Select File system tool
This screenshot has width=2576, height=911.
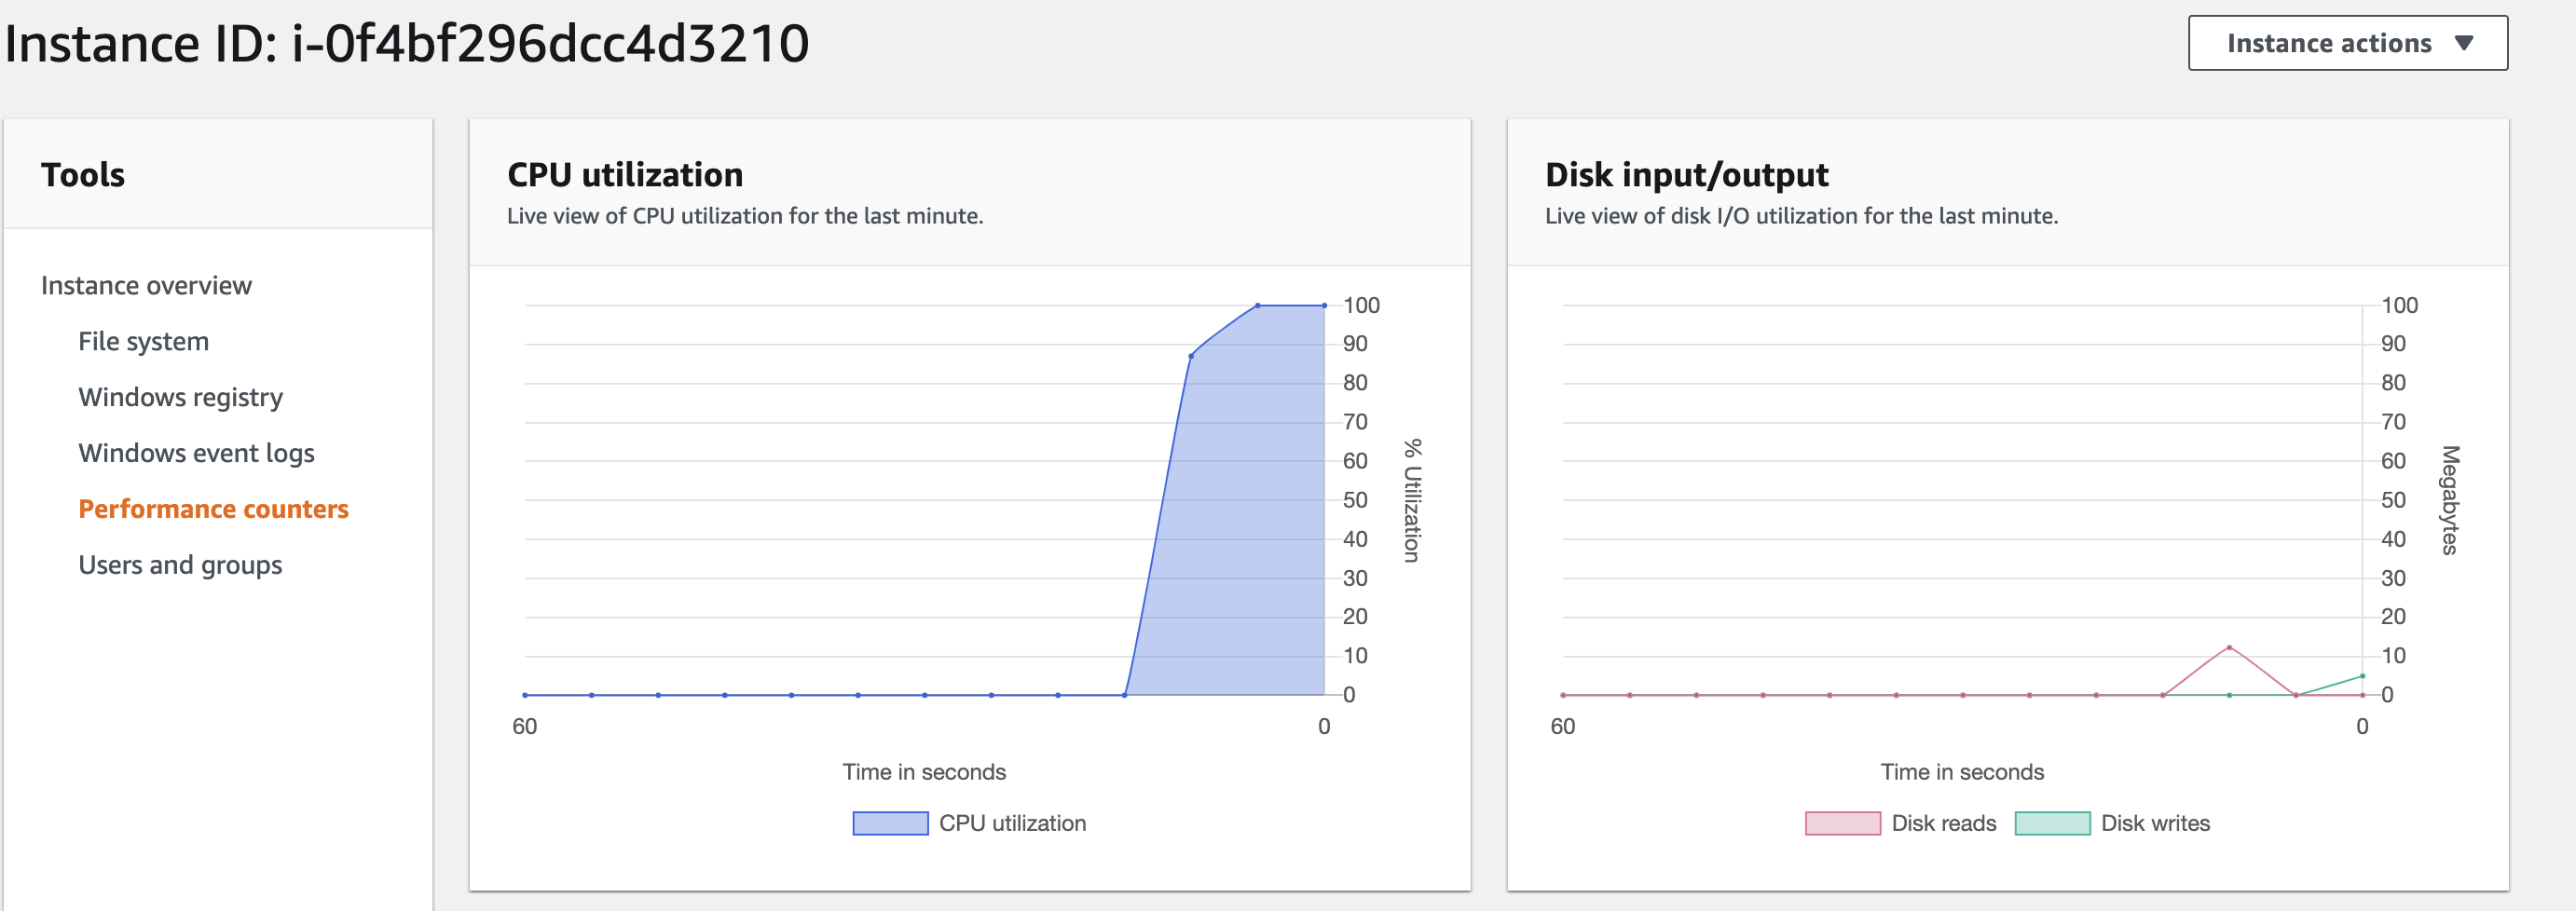click(x=143, y=342)
